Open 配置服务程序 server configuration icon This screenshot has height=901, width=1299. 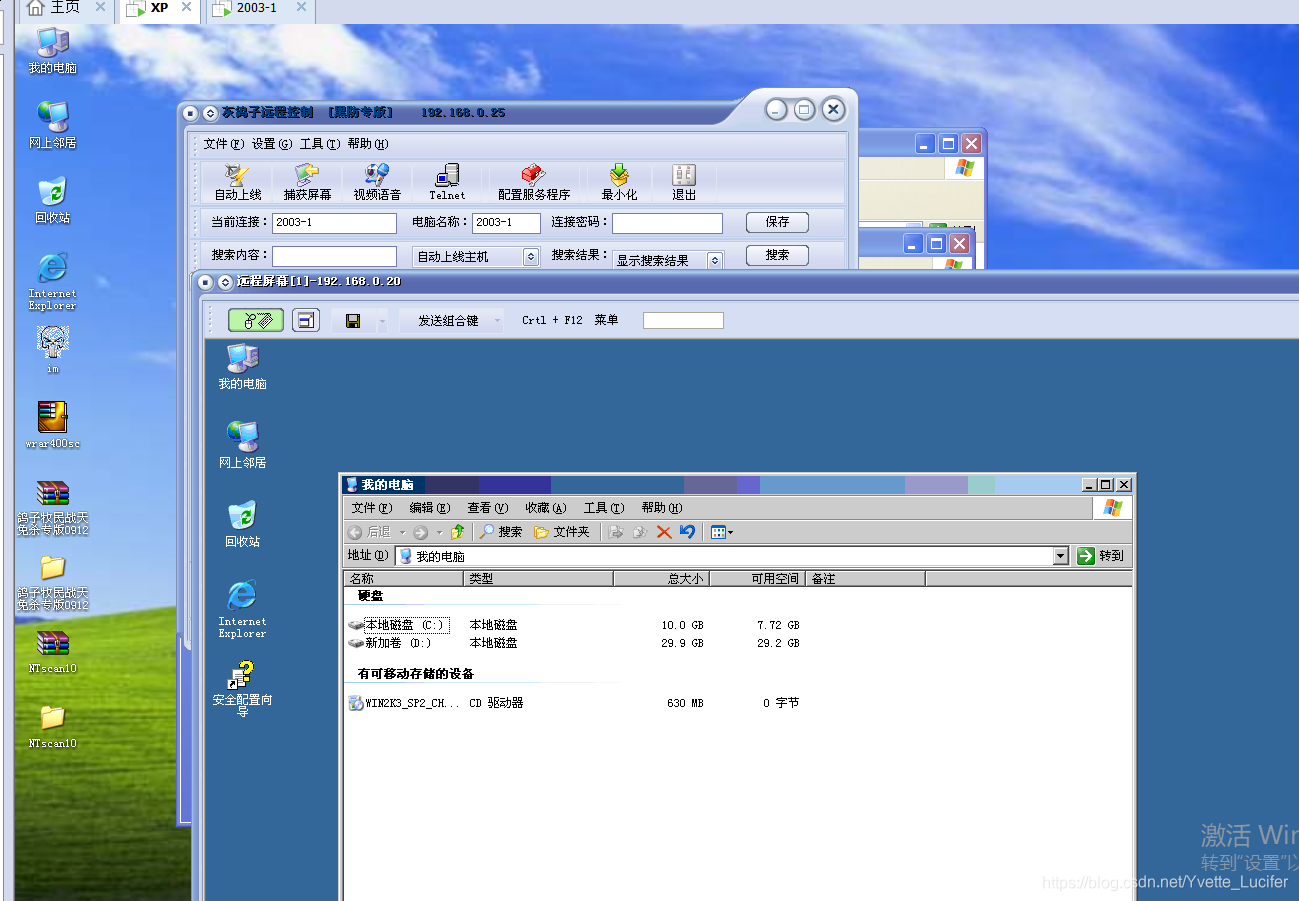pyautogui.click(x=534, y=183)
